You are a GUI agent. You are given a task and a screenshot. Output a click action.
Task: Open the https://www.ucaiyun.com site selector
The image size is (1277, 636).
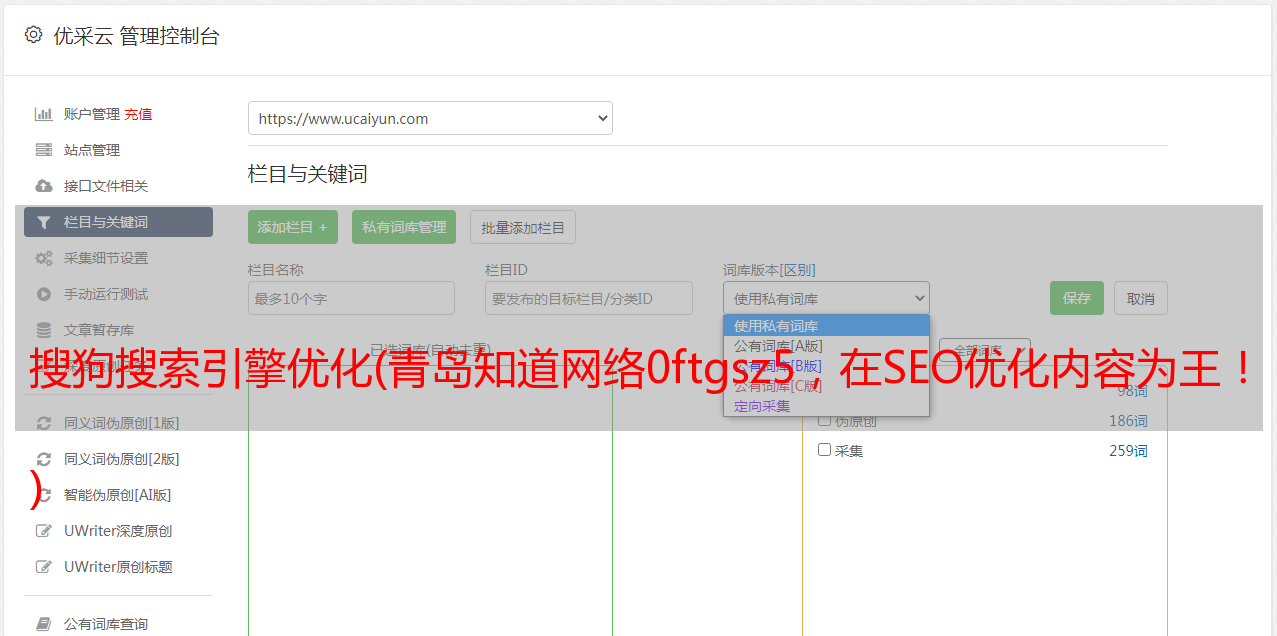pos(430,118)
